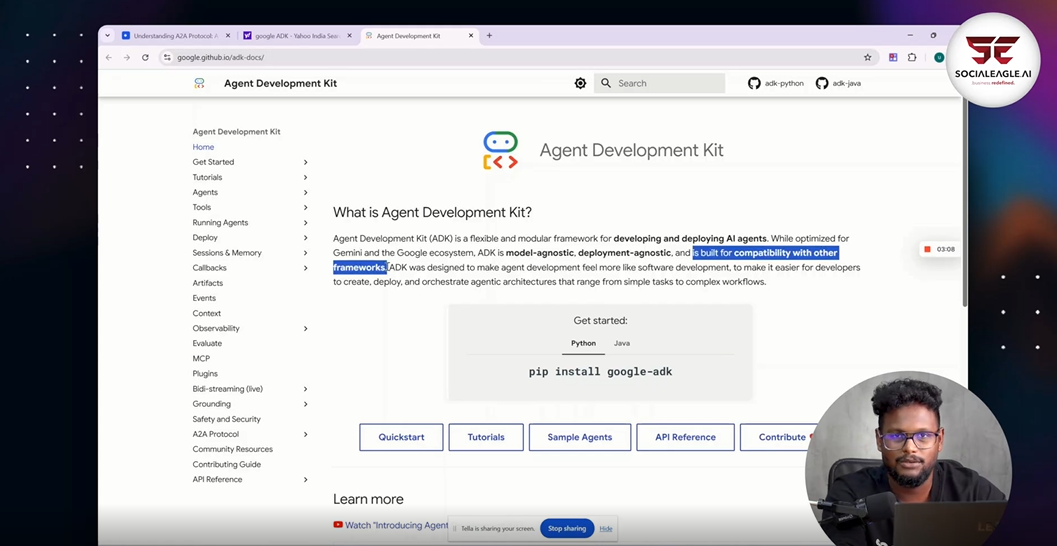Expand the Get Started sidebar section
Viewport: 1057px width, 546px height.
(x=305, y=162)
